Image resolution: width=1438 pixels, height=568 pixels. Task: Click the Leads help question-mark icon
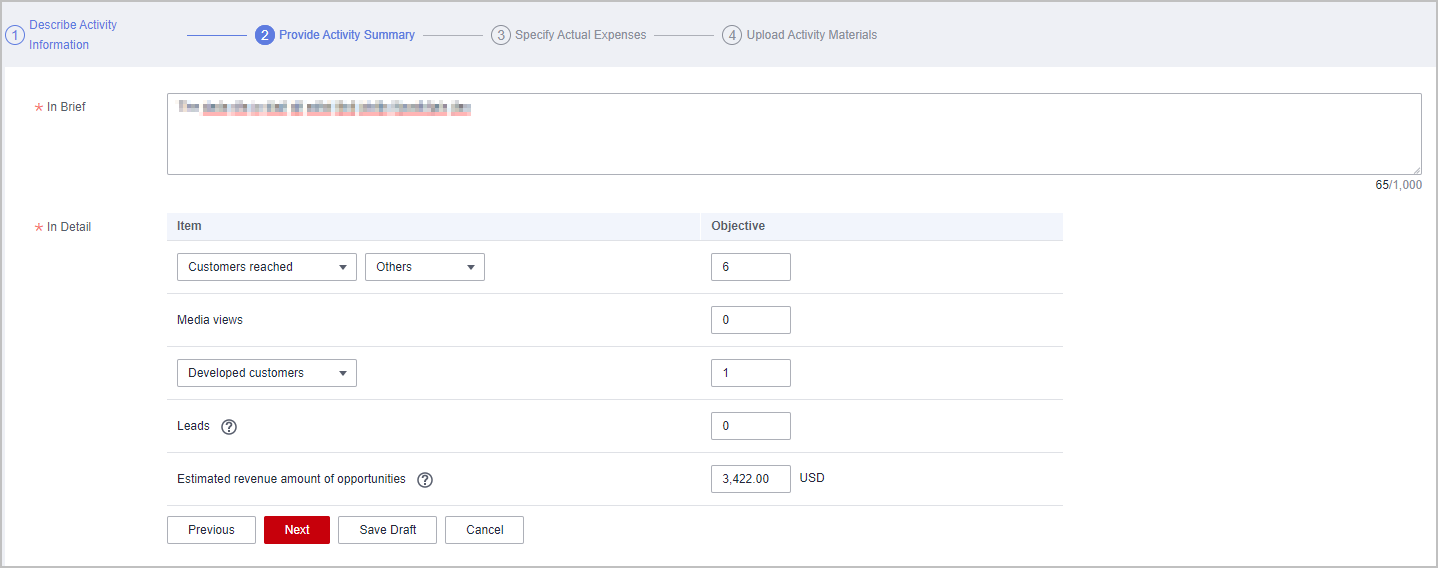[x=229, y=427]
